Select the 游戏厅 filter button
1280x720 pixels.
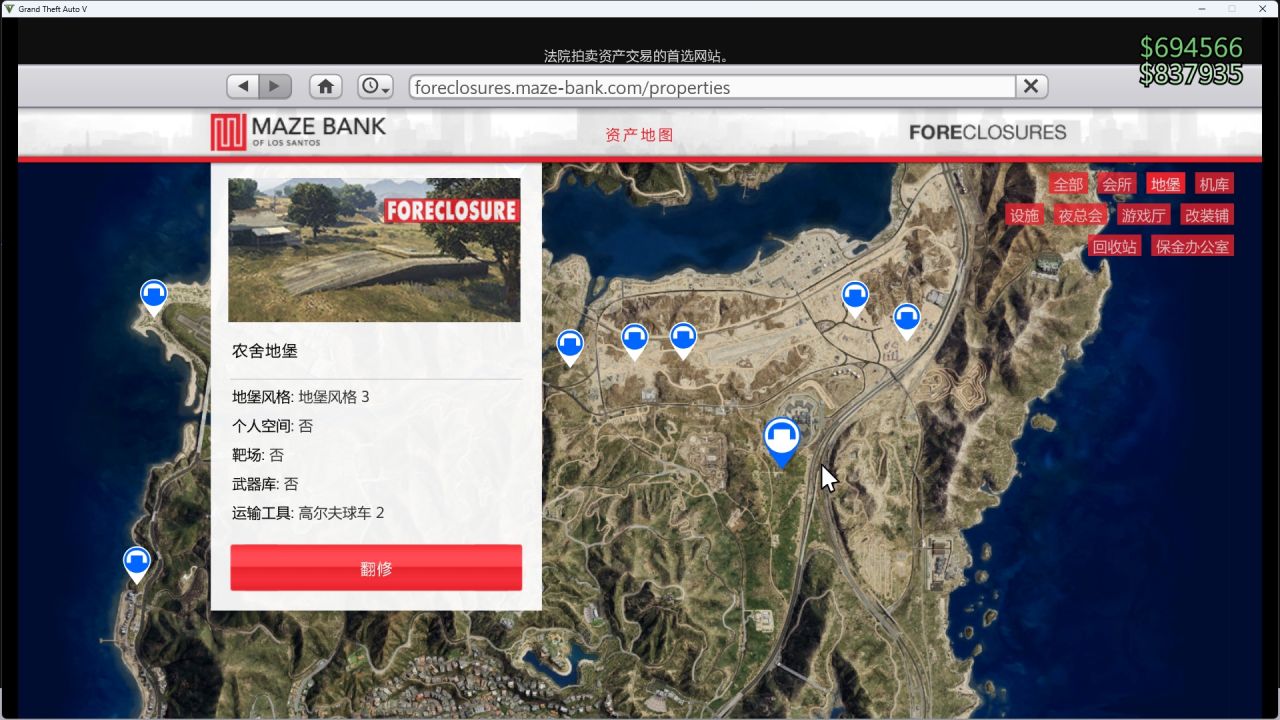(x=1143, y=215)
